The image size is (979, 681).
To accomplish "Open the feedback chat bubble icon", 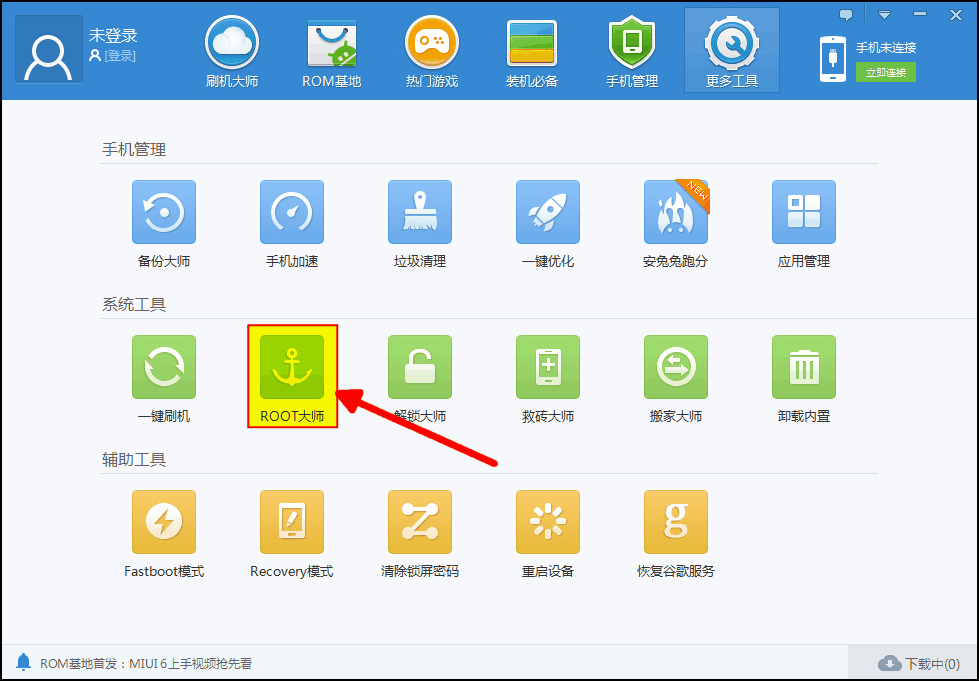I will pos(846,15).
